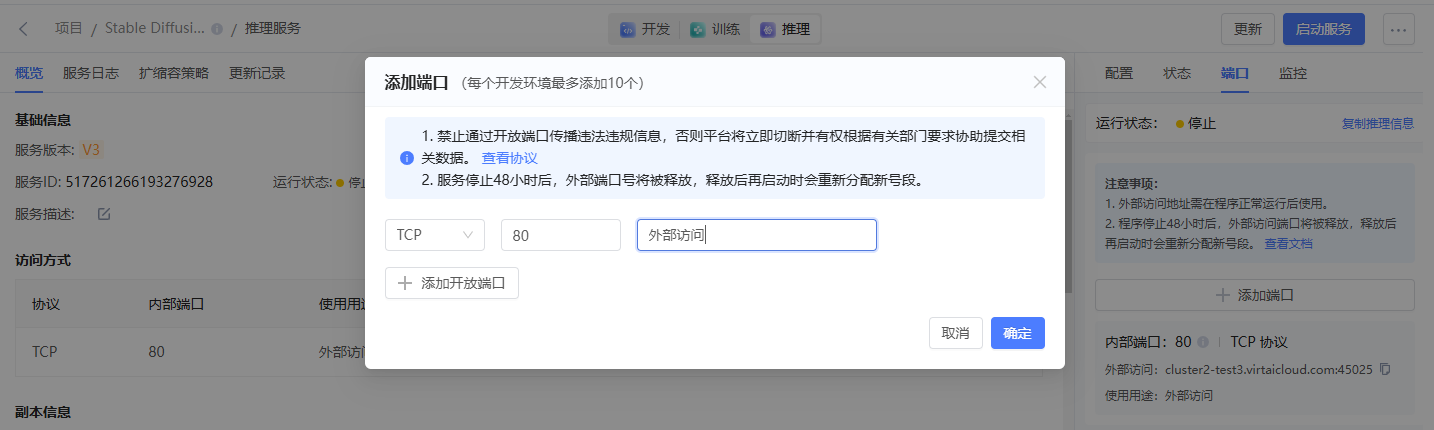Screen dimensions: 1434x430
Task: Copy the external access address icon
Action: click(1385, 369)
